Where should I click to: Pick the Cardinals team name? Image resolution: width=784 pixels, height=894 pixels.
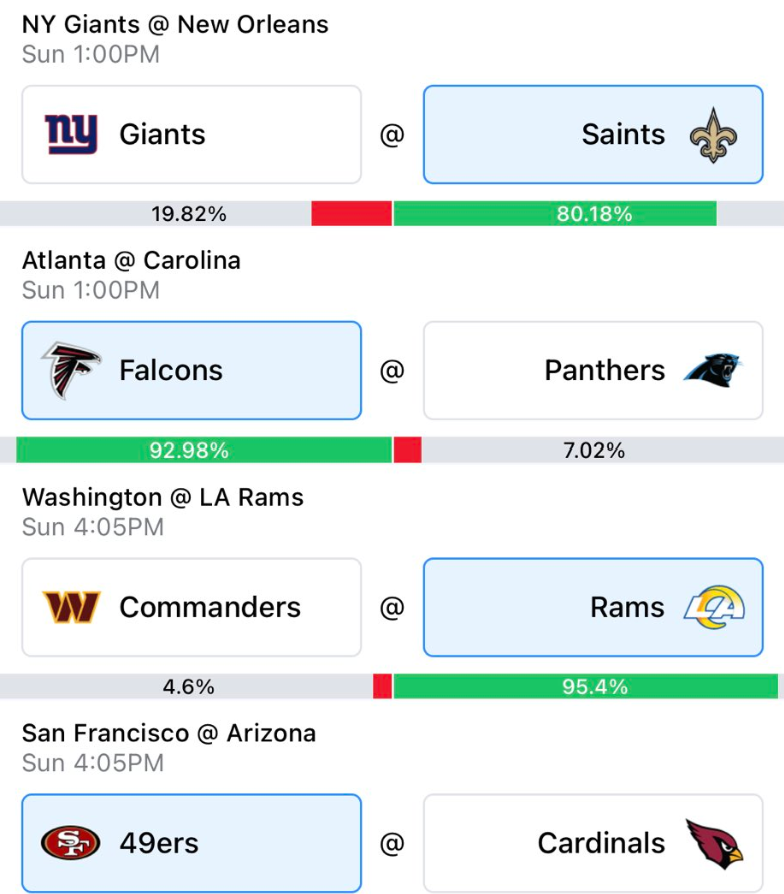pyautogui.click(x=601, y=843)
